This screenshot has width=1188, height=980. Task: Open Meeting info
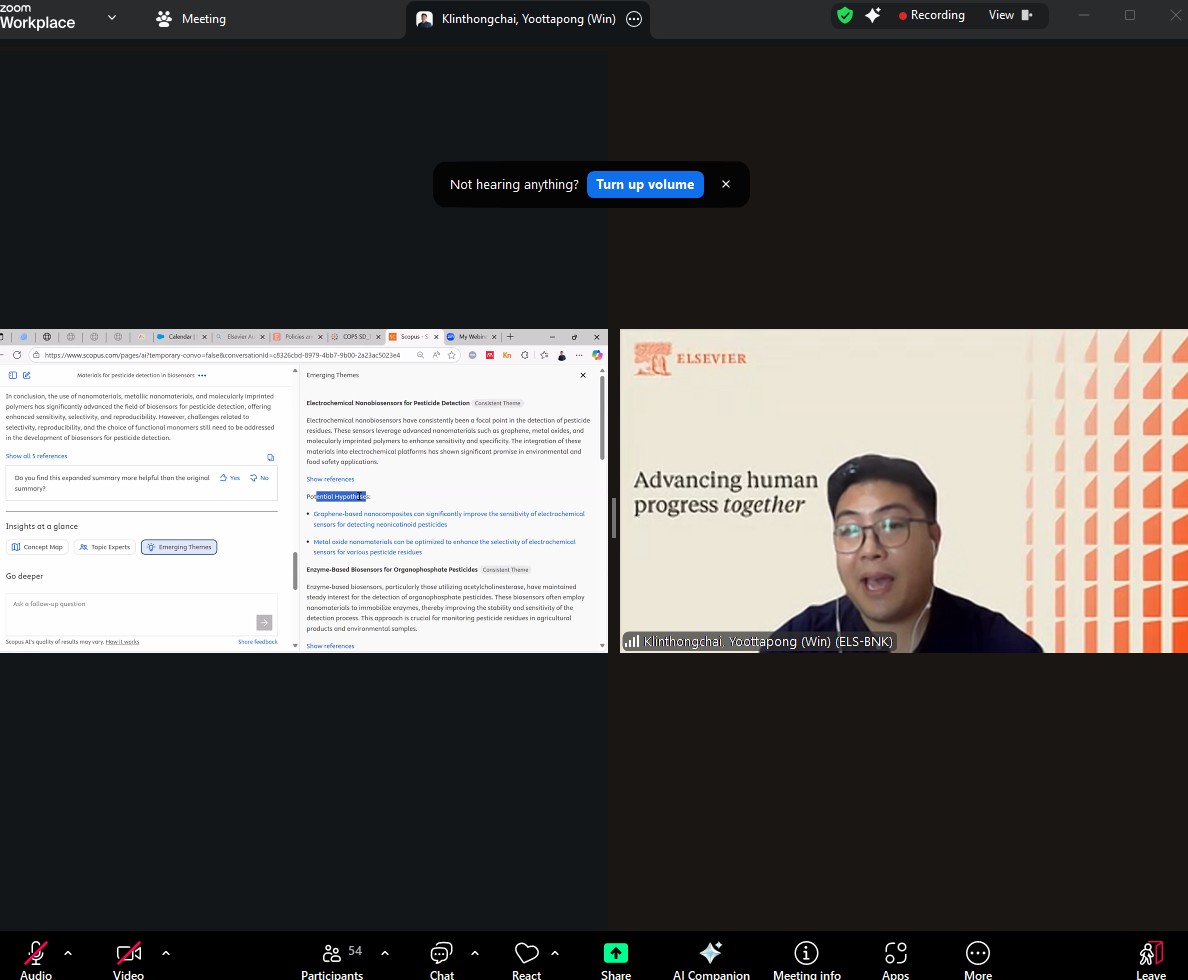806,953
